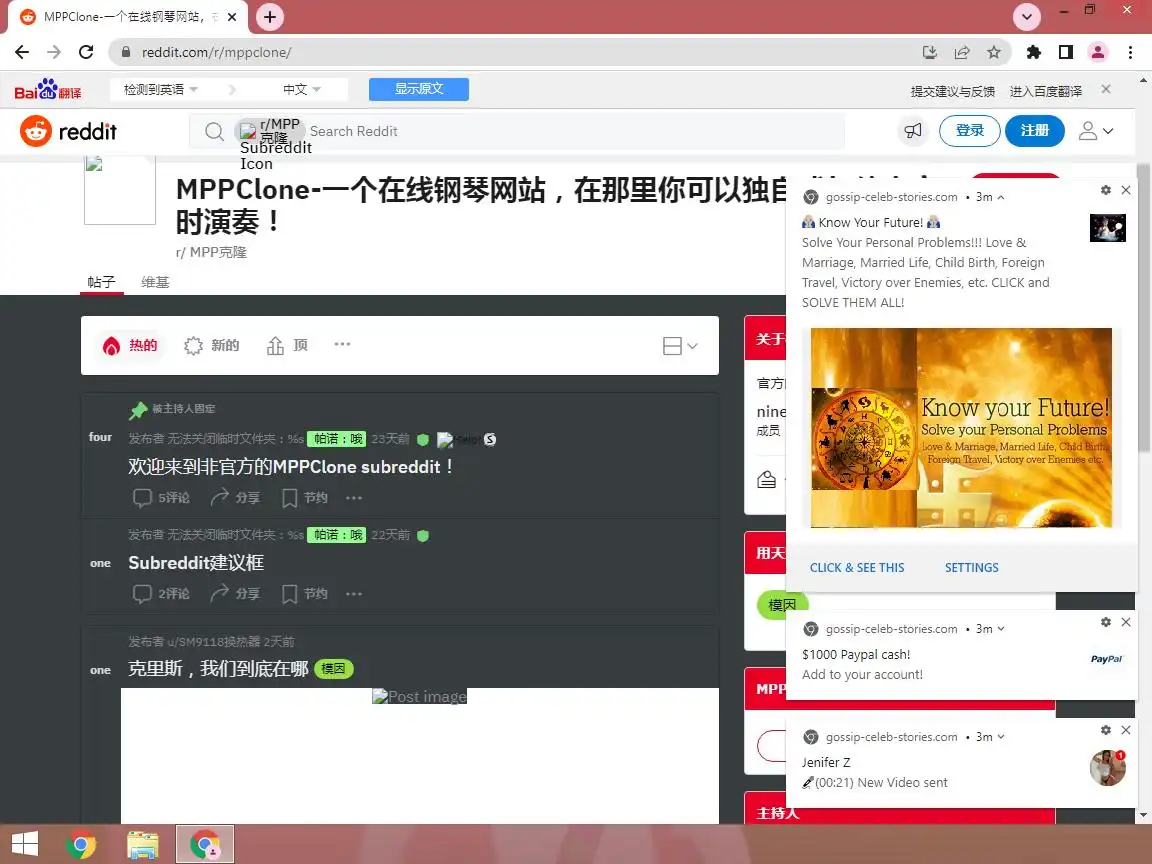Viewport: 1152px width, 864px height.
Task: Open tab search dropdown in title bar
Action: 1026,16
